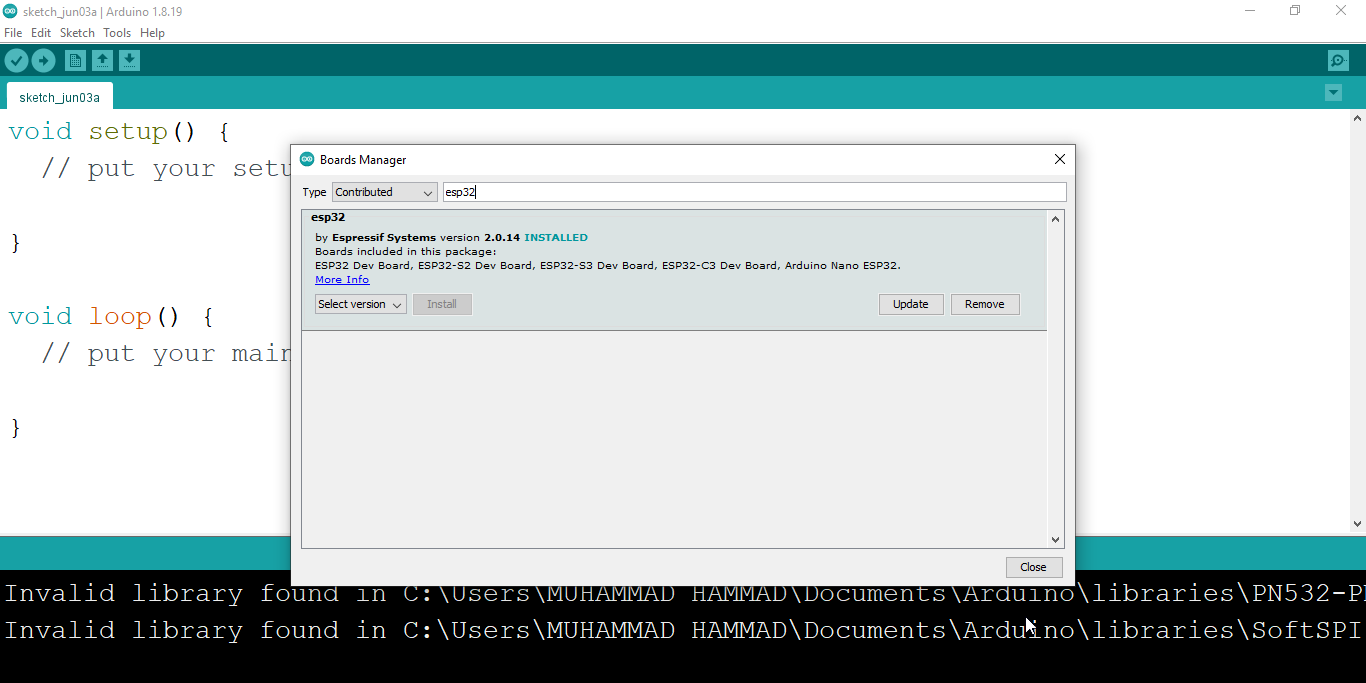Open the Serial Monitor icon

[1338, 61]
